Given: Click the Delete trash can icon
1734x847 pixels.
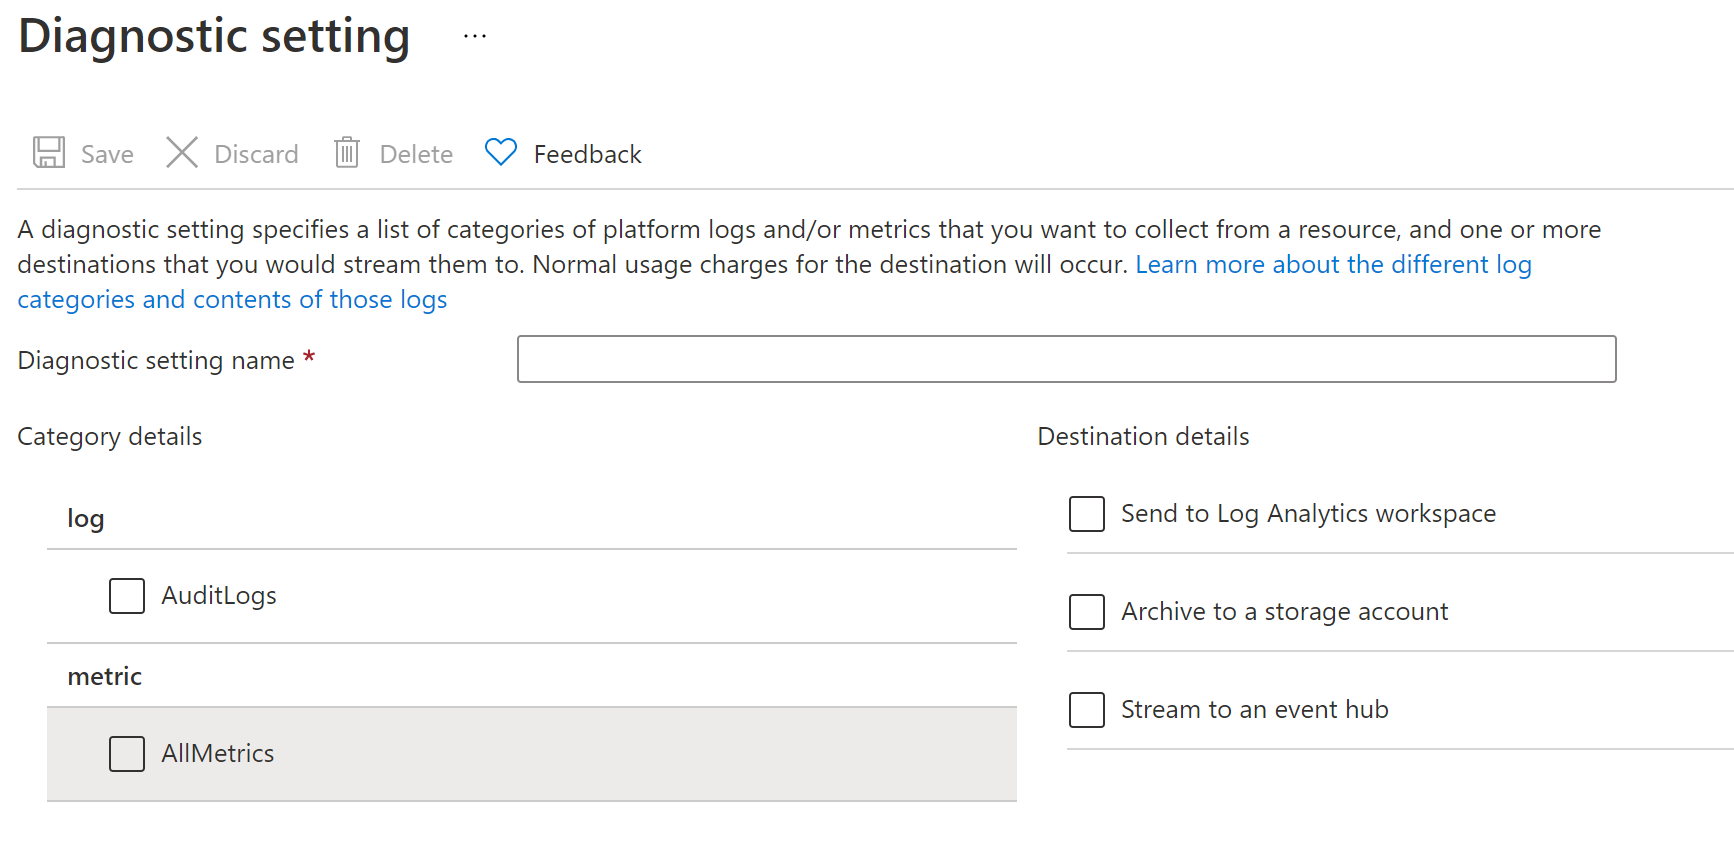Looking at the screenshot, I should 347,153.
